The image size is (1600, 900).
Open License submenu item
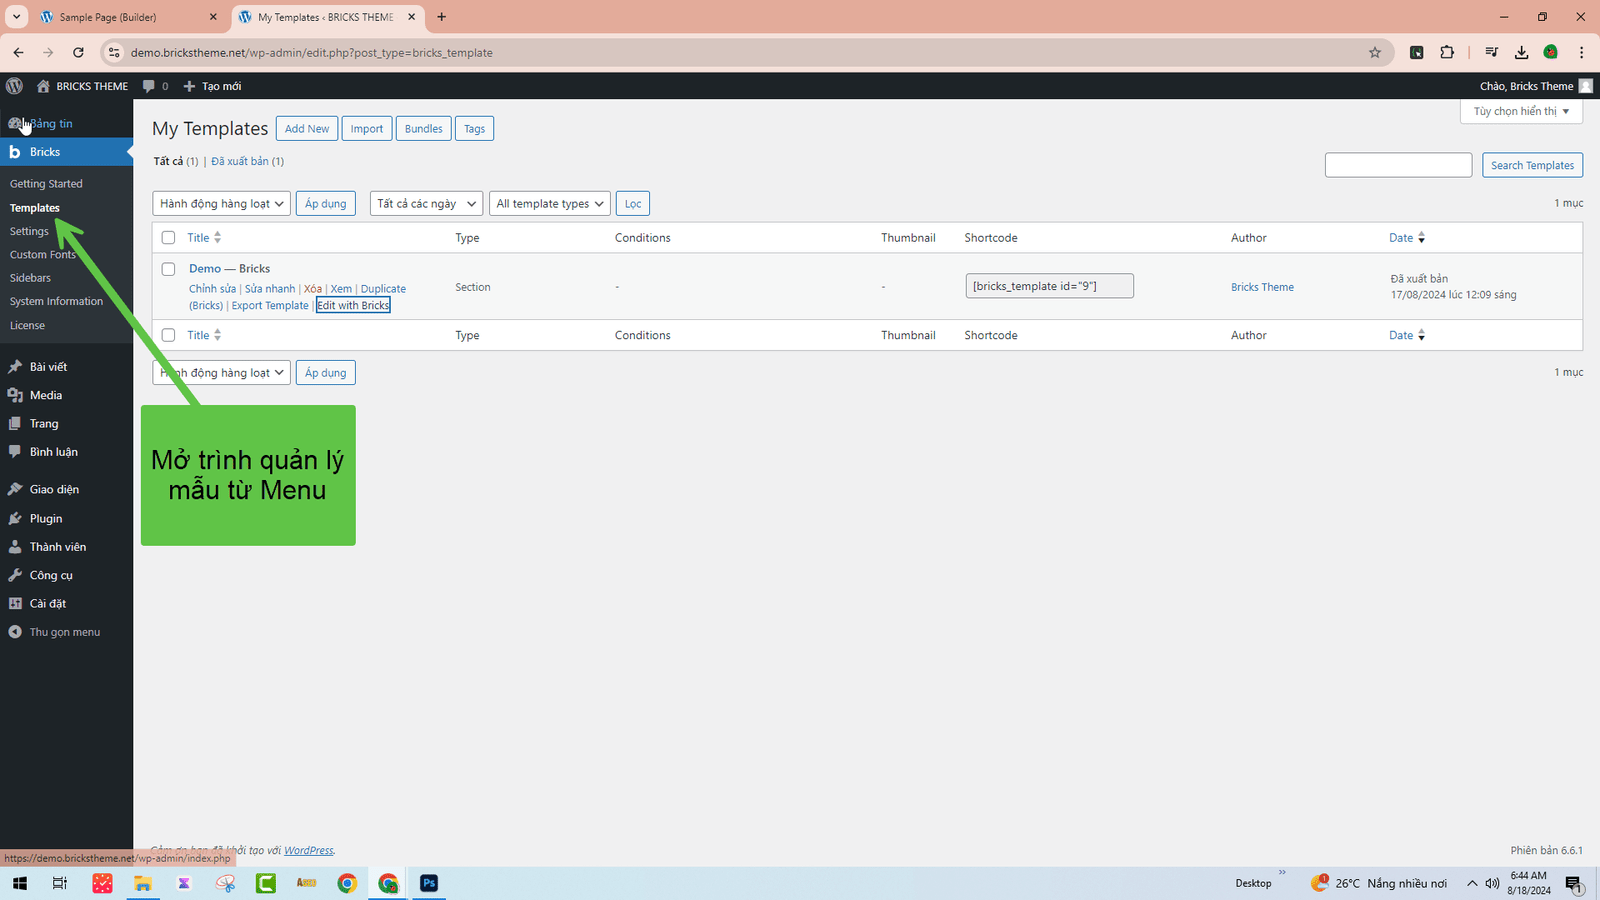27,326
